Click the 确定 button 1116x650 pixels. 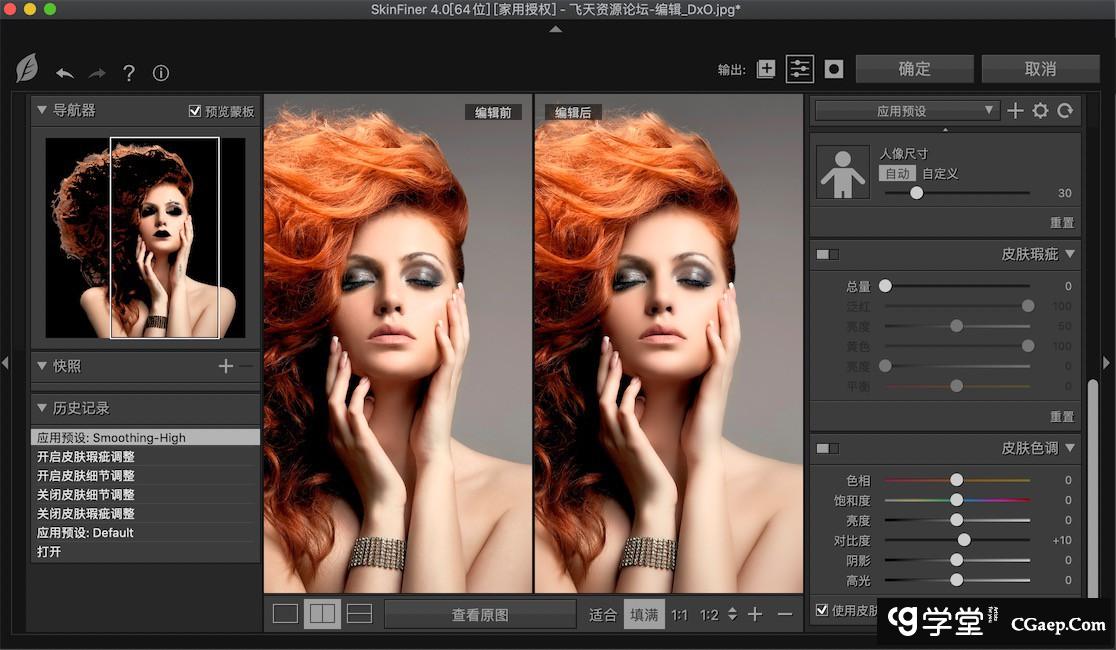coord(914,69)
